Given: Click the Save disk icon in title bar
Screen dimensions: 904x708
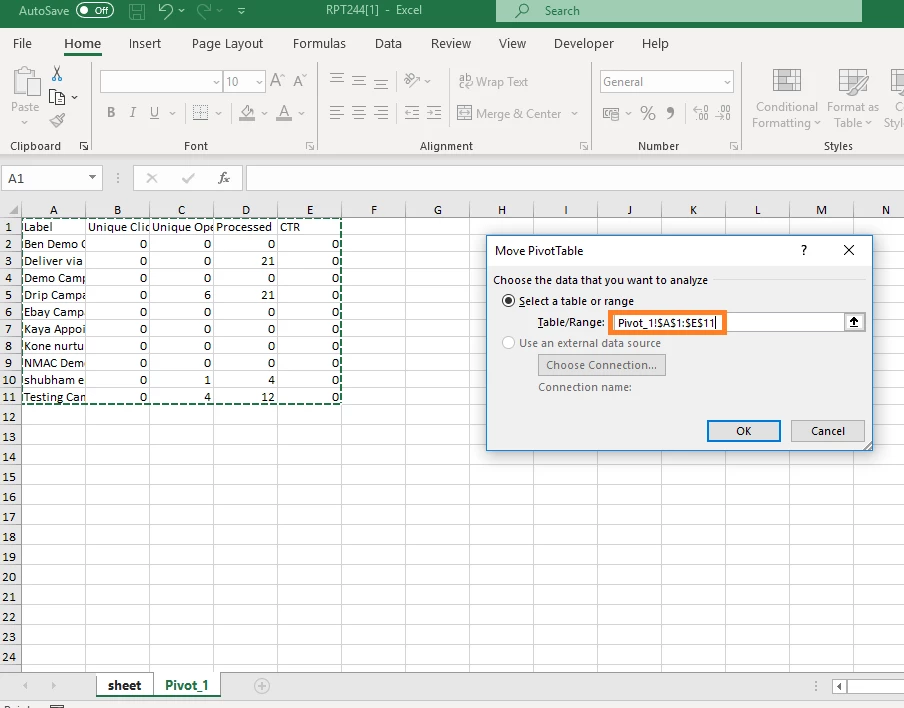Looking at the screenshot, I should [x=137, y=10].
